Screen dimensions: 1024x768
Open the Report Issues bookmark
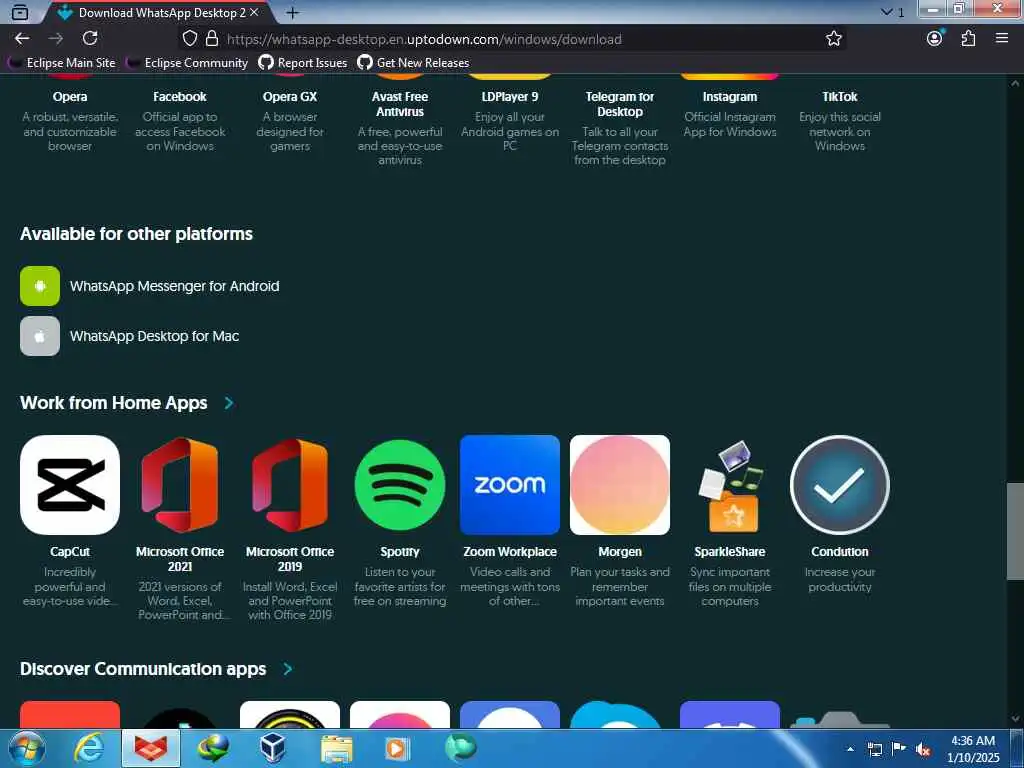tap(303, 63)
